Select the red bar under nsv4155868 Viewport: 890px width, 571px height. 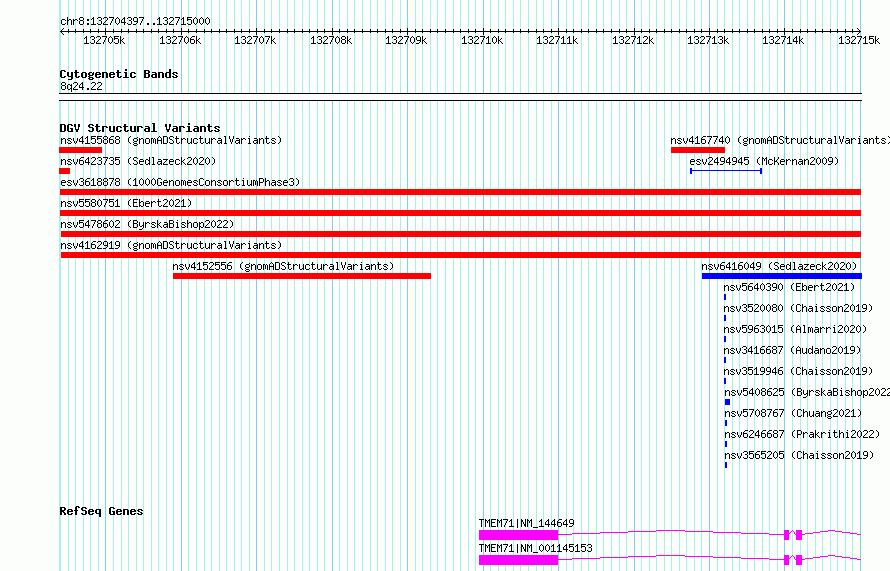(81, 150)
